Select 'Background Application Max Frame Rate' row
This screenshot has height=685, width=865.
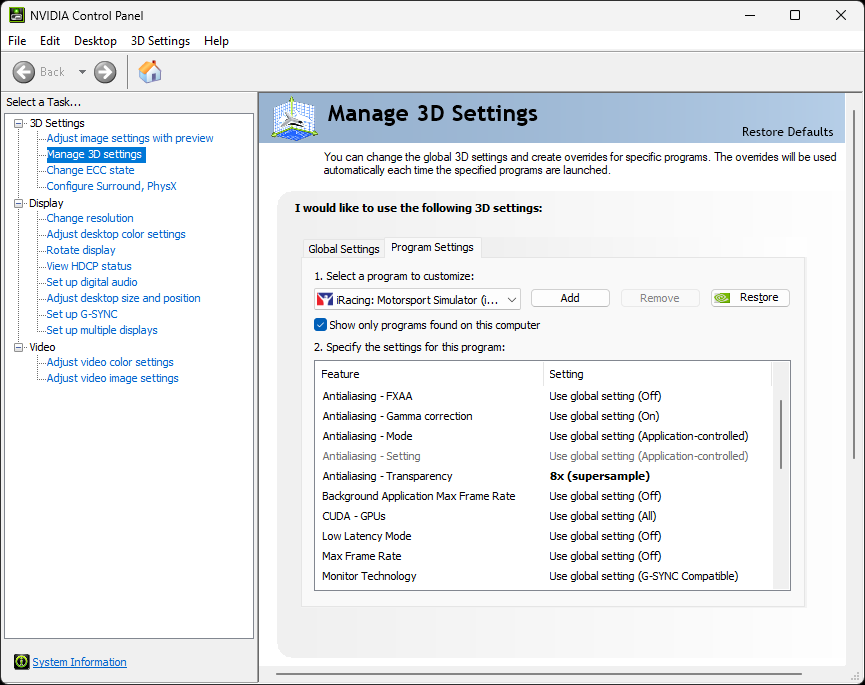coord(543,496)
